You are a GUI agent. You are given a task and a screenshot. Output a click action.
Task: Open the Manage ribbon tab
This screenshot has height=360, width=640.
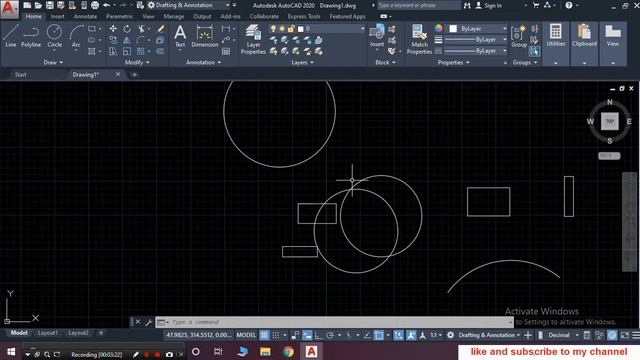point(174,16)
